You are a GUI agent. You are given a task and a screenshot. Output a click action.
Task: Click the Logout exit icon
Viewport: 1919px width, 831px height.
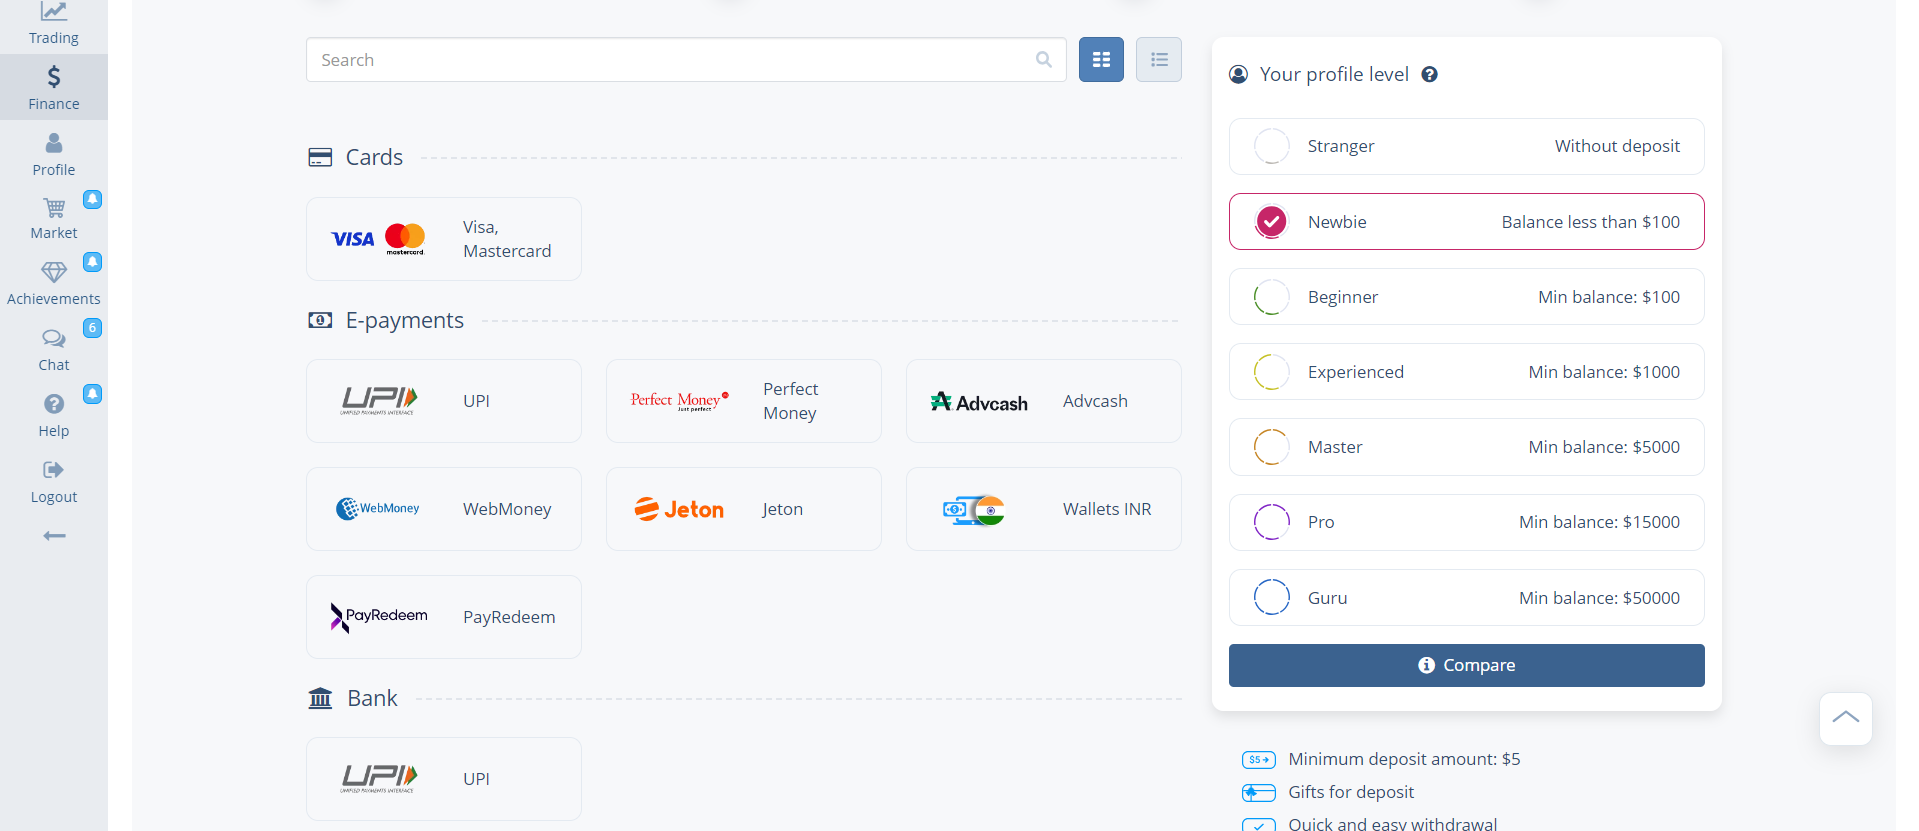click(54, 470)
